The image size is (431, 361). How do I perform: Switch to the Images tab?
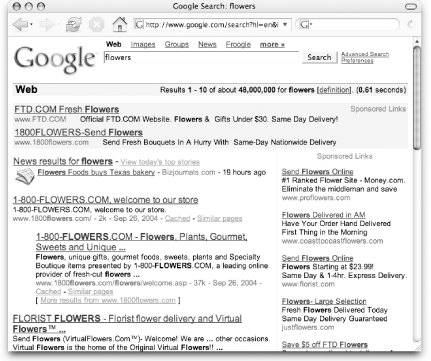pyautogui.click(x=143, y=44)
